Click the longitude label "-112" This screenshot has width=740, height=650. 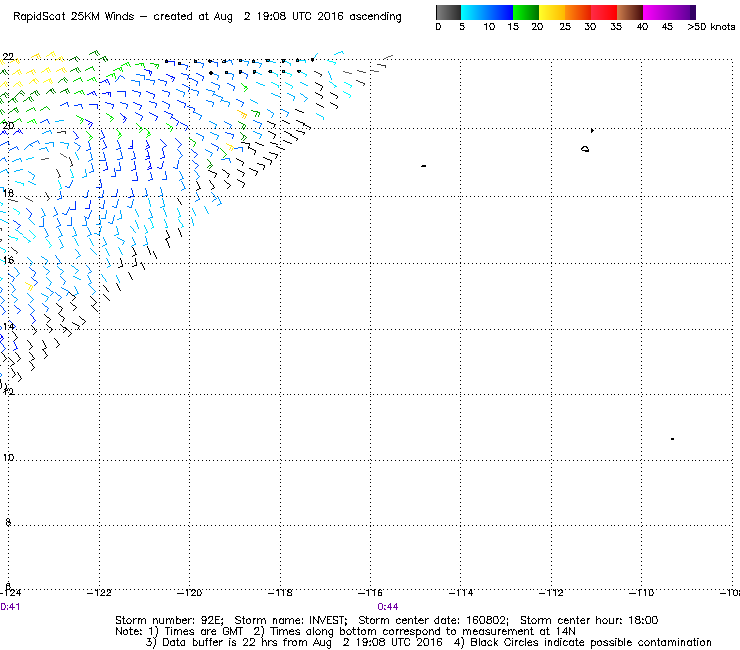coord(551,593)
